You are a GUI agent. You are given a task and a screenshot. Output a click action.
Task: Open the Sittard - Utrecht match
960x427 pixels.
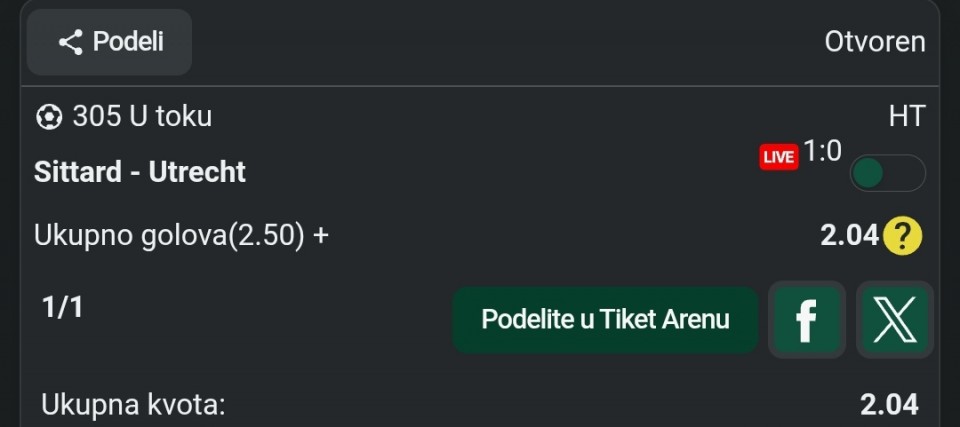click(140, 172)
